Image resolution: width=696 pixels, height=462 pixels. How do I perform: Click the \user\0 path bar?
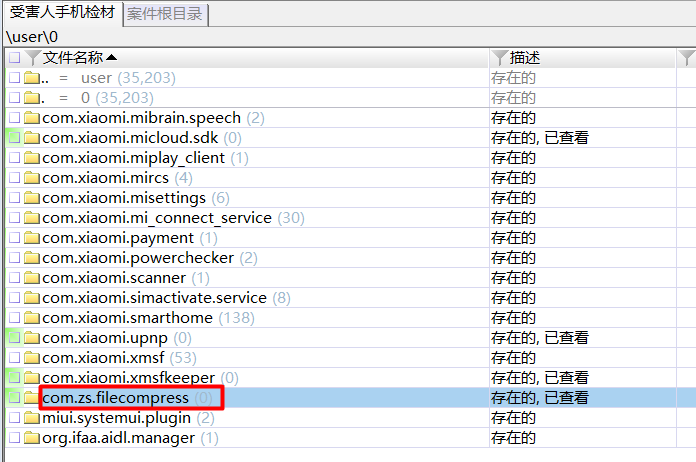click(350, 37)
